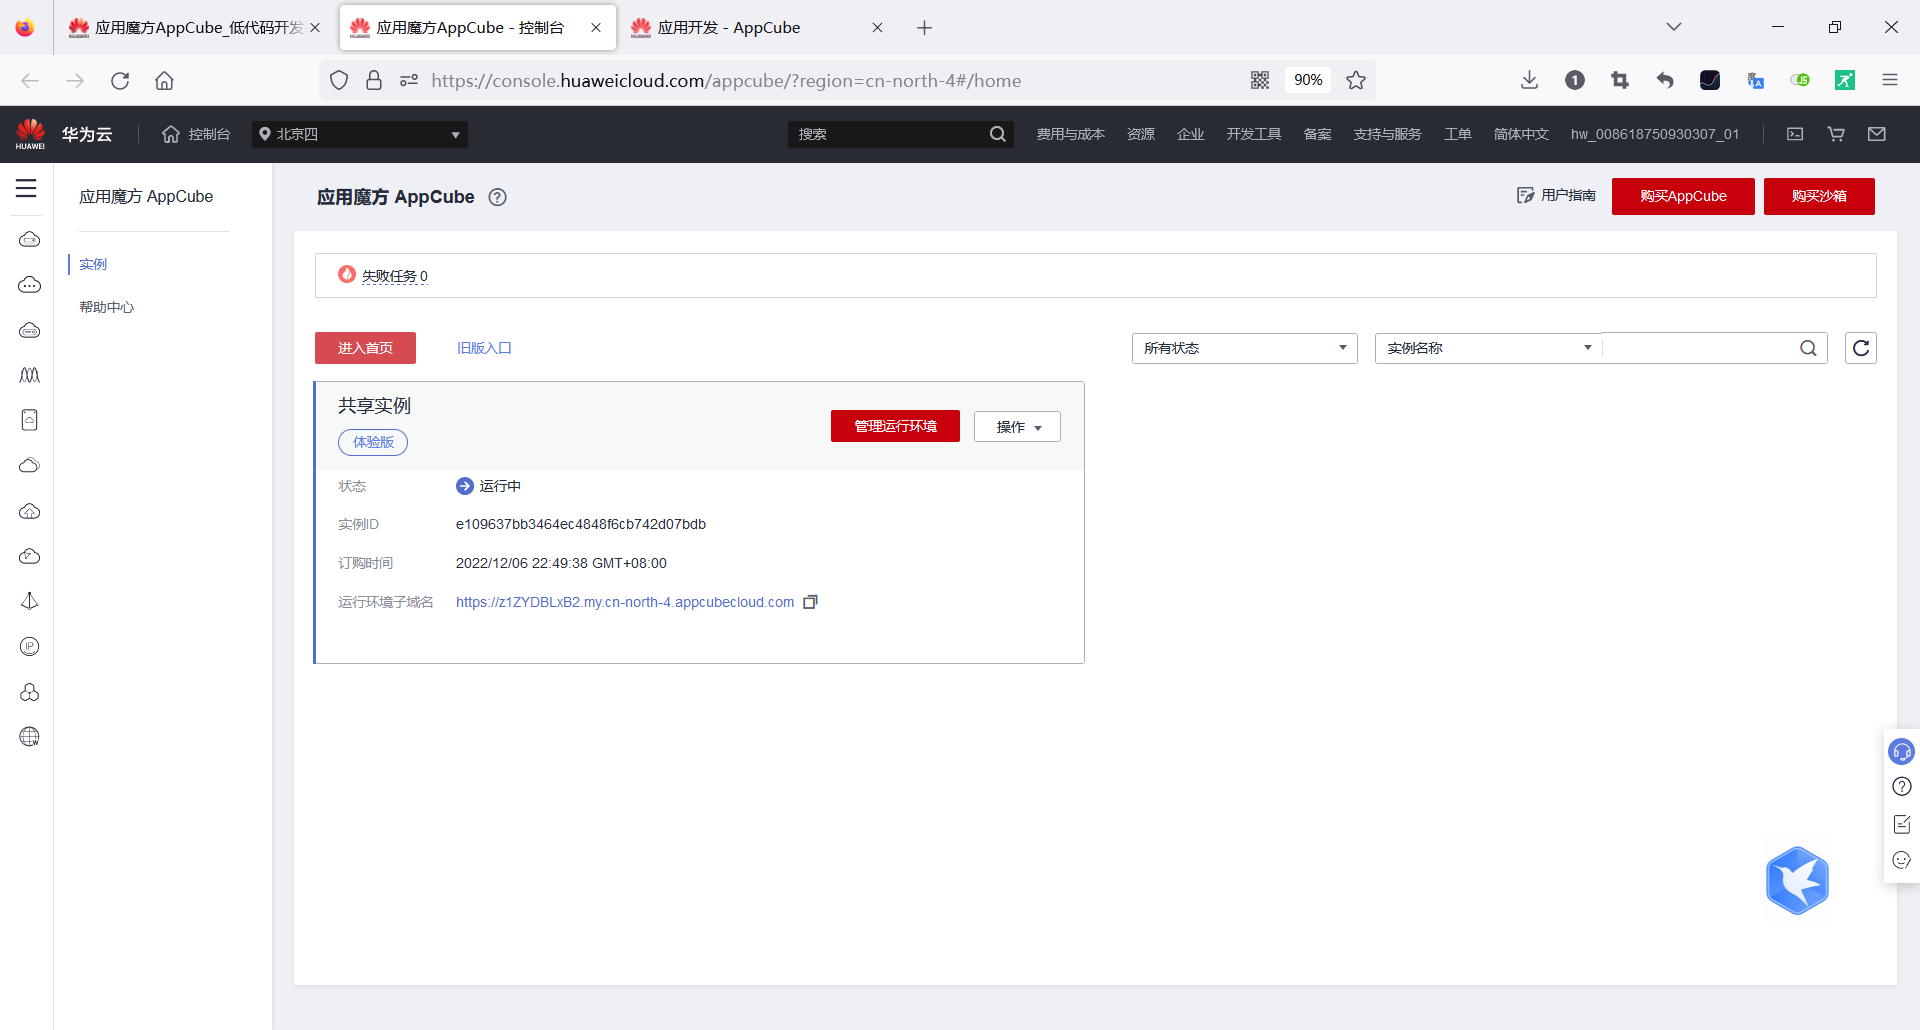The width and height of the screenshot is (1920, 1030).
Task: Bookmark this page with the star icon
Action: pos(1356,80)
